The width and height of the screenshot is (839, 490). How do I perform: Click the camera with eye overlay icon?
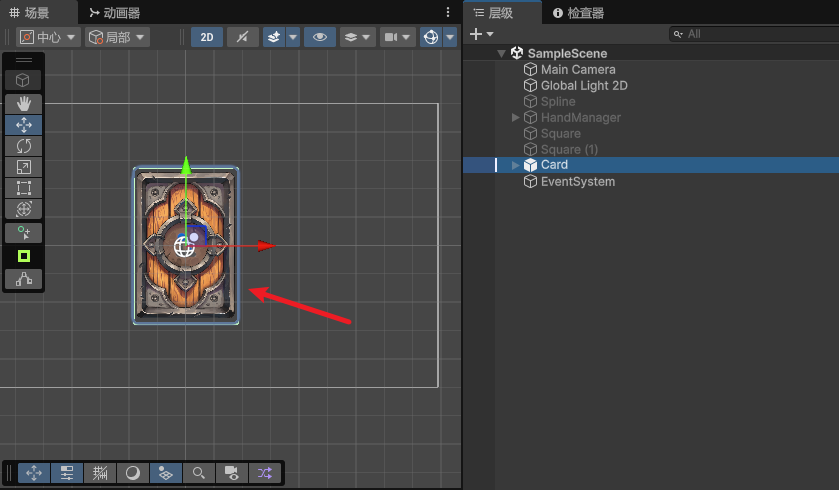tap(232, 473)
